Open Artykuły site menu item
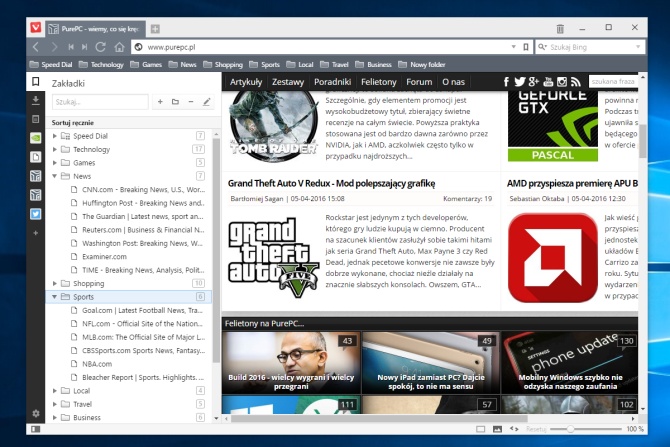The height and width of the screenshot is (447, 670). coord(246,82)
